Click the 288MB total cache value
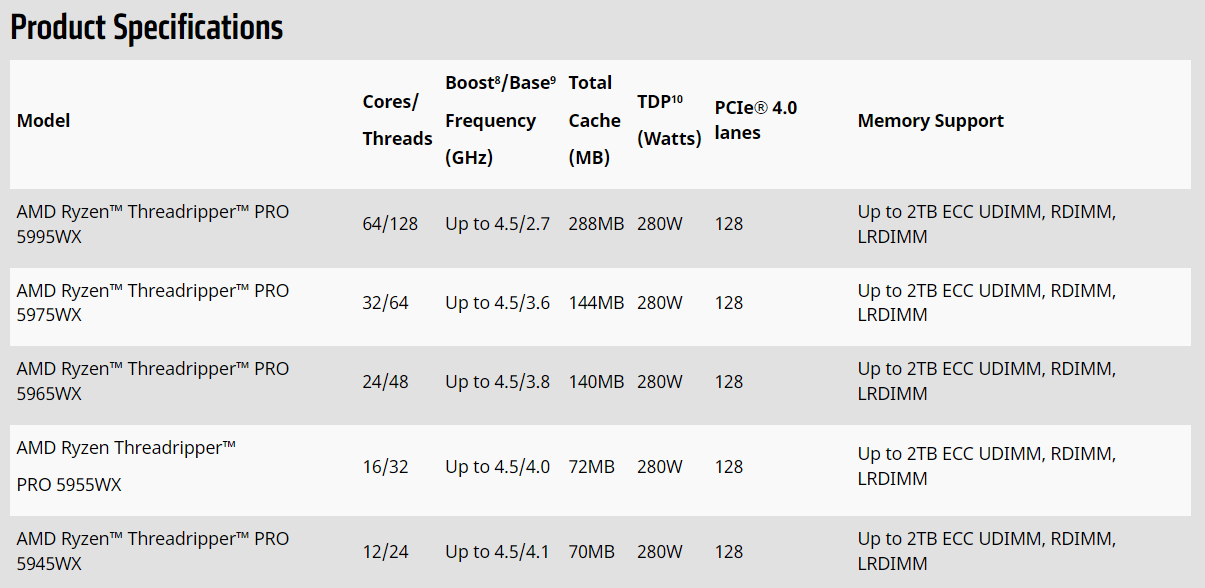The width and height of the screenshot is (1205, 588). tap(596, 224)
